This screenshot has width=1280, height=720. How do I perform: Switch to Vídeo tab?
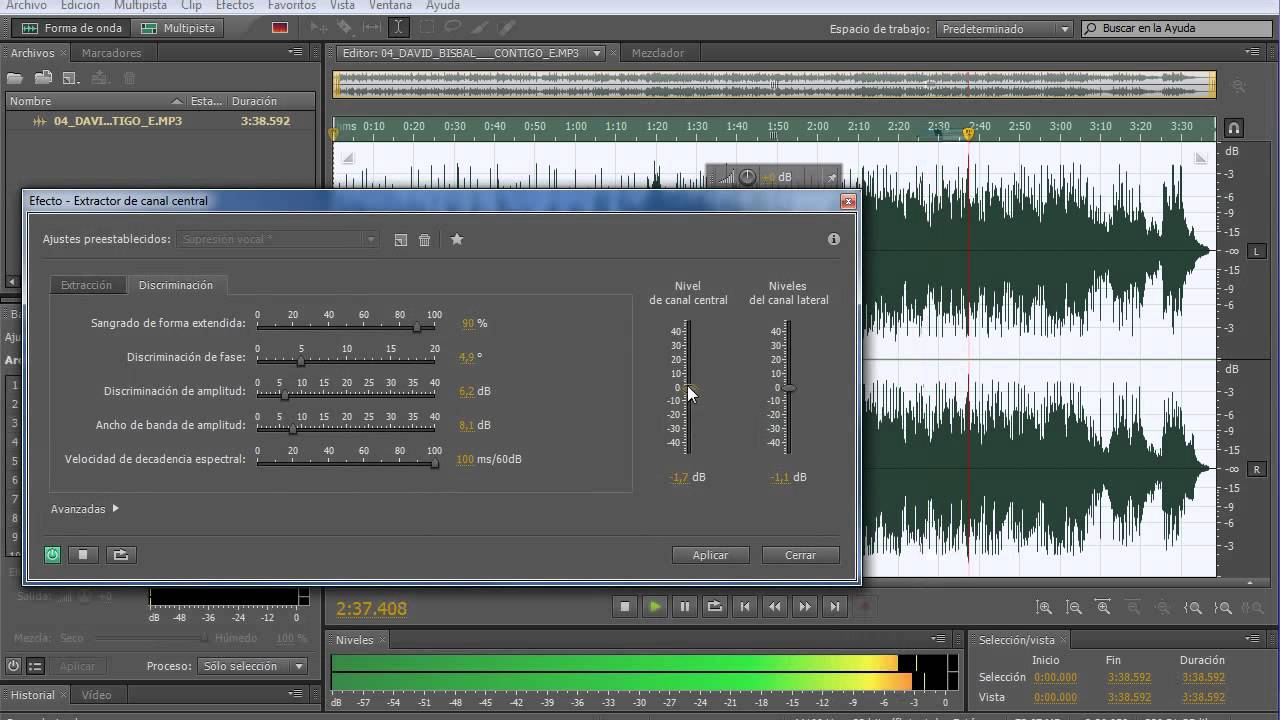(97, 694)
